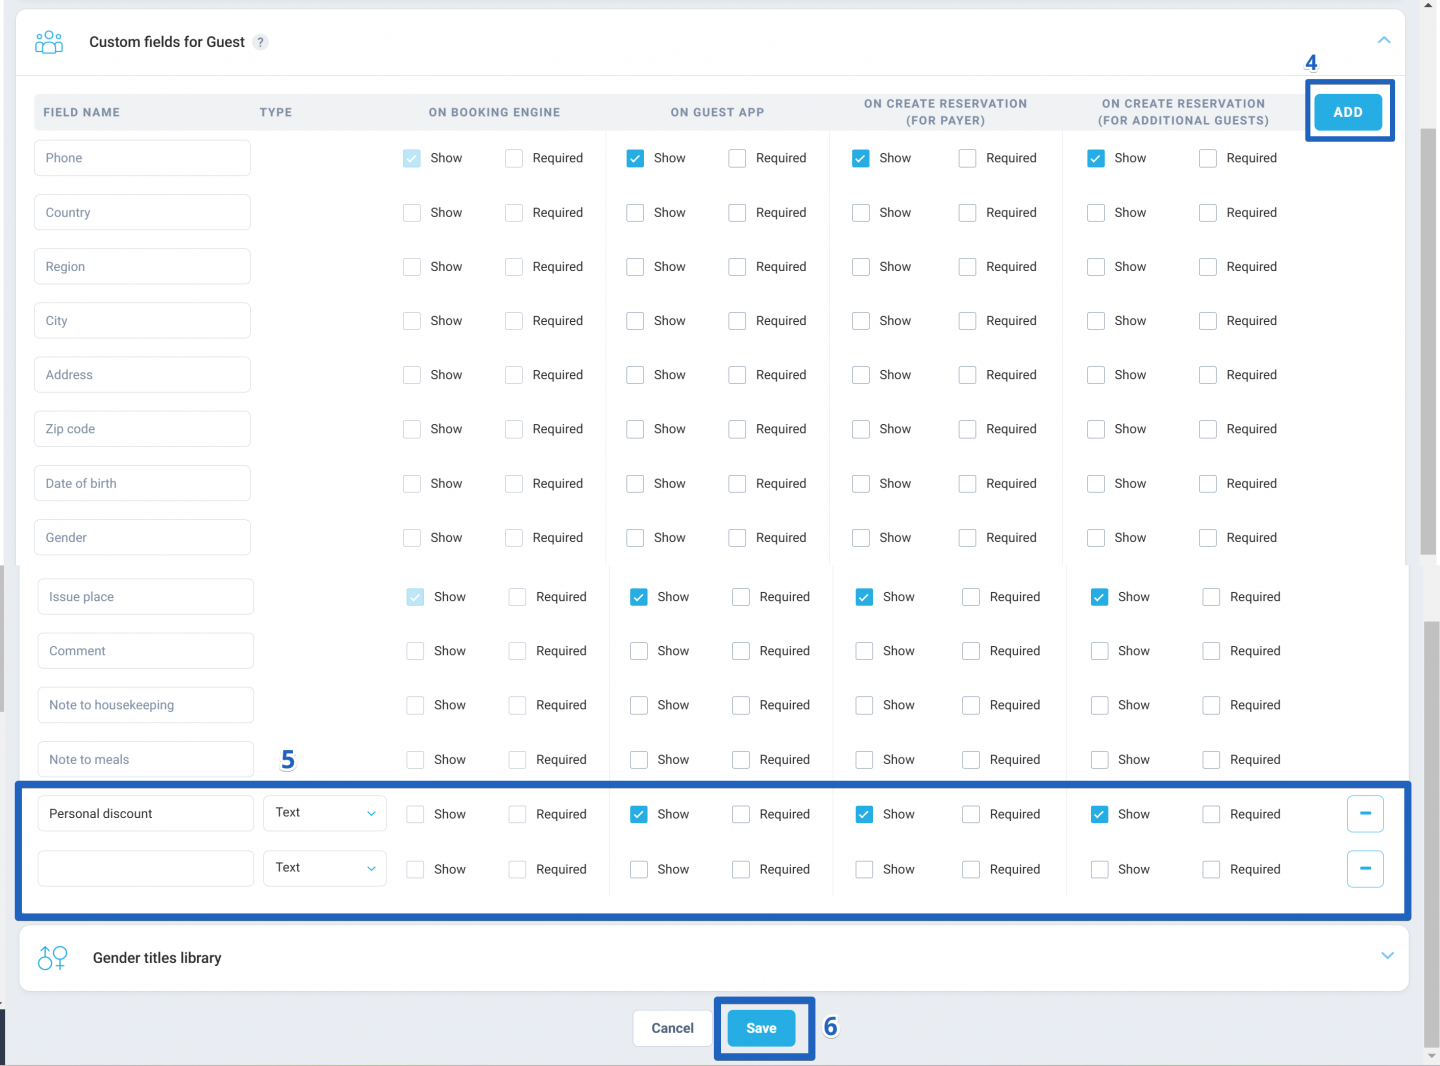Open the help question mark next to Custom fields for Guest
This screenshot has width=1440, height=1066.
click(x=261, y=42)
